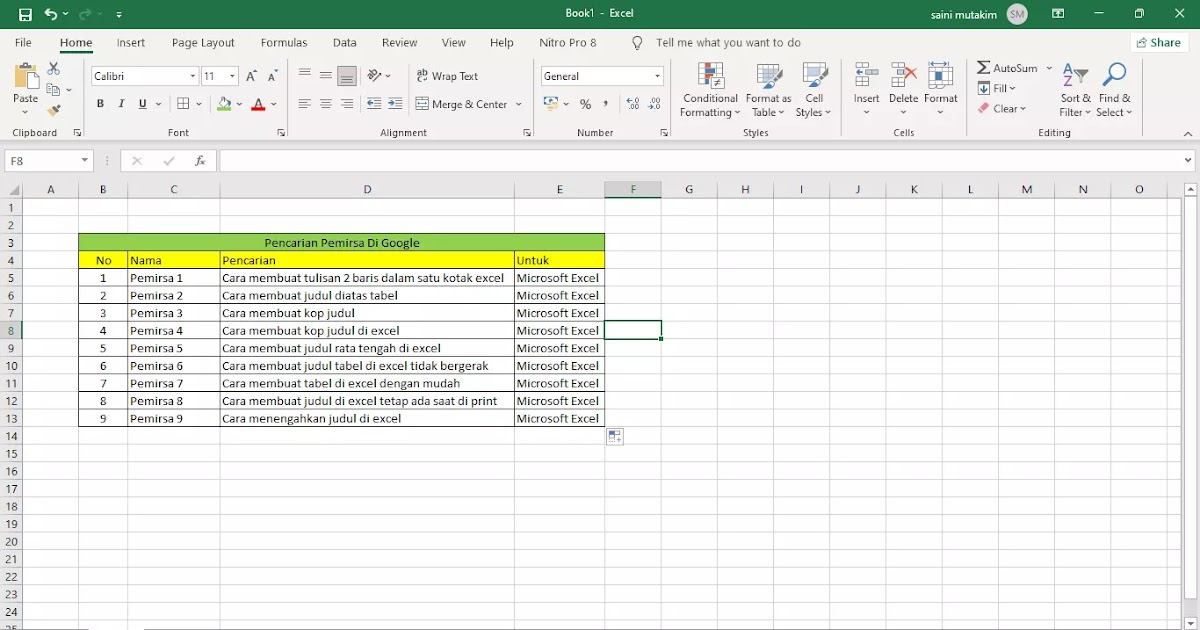Image resolution: width=1200 pixels, height=630 pixels.
Task: Align text to top icon
Action: coord(305,75)
